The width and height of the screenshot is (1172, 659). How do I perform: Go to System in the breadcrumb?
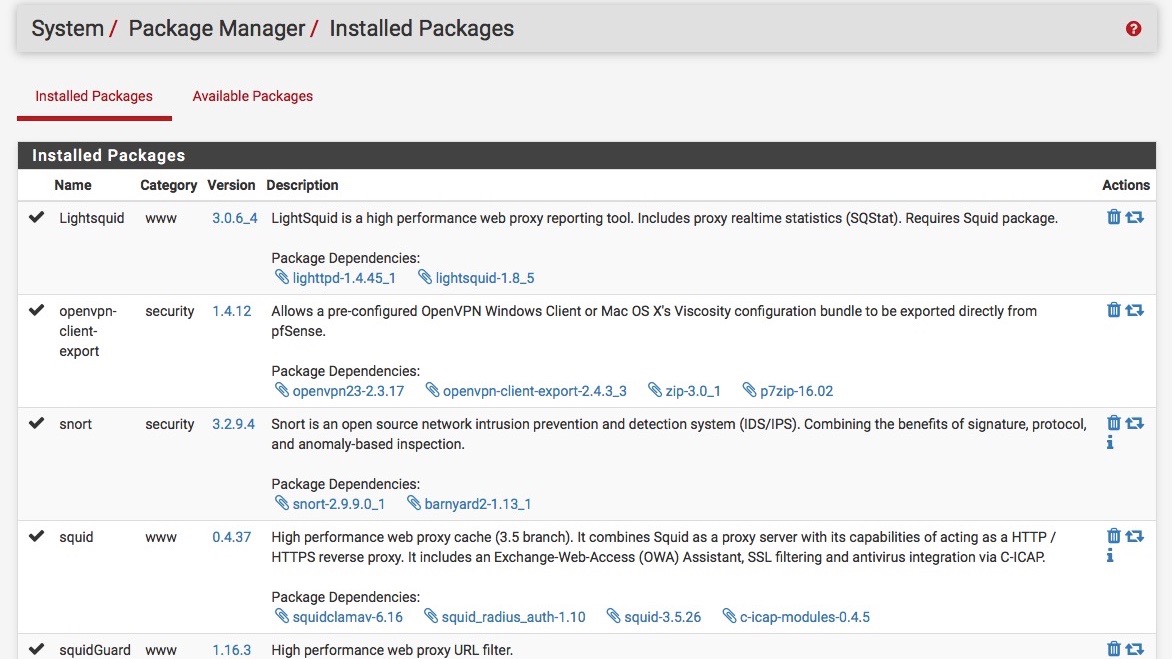67,28
